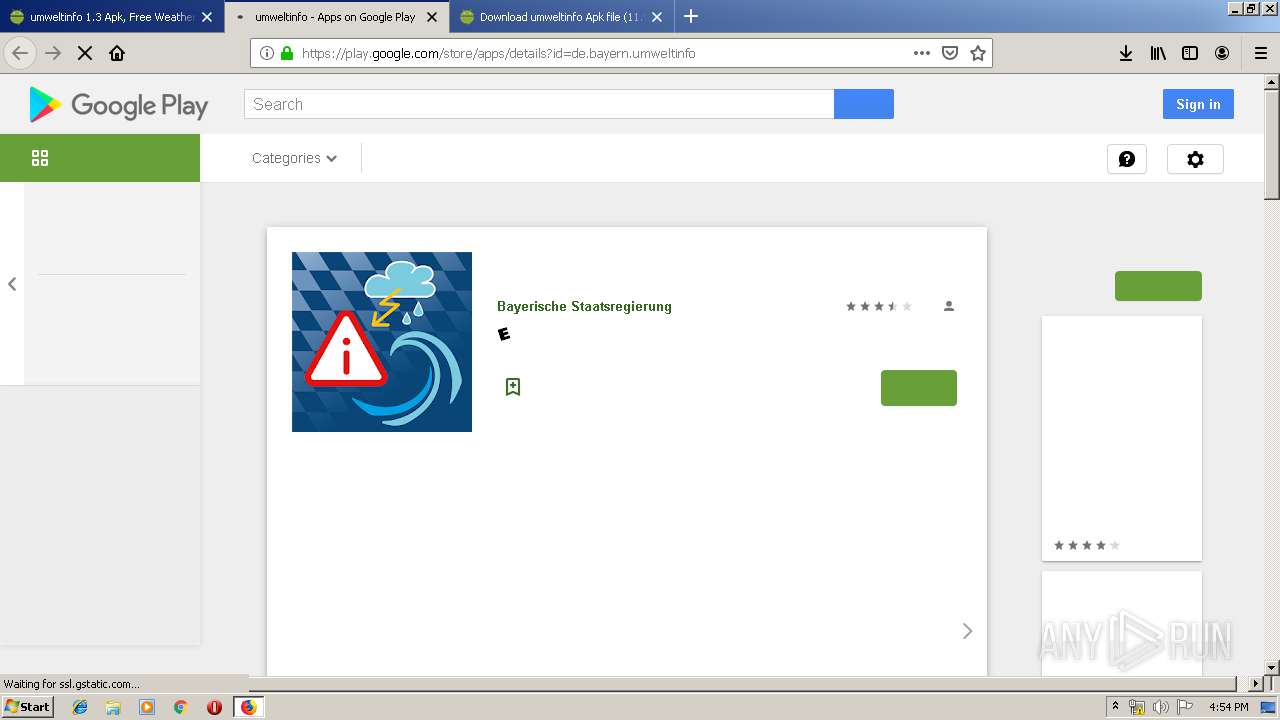The width and height of the screenshot is (1280, 720).
Task: Click the taskbar clock 4:54 PM
Action: [1228, 707]
